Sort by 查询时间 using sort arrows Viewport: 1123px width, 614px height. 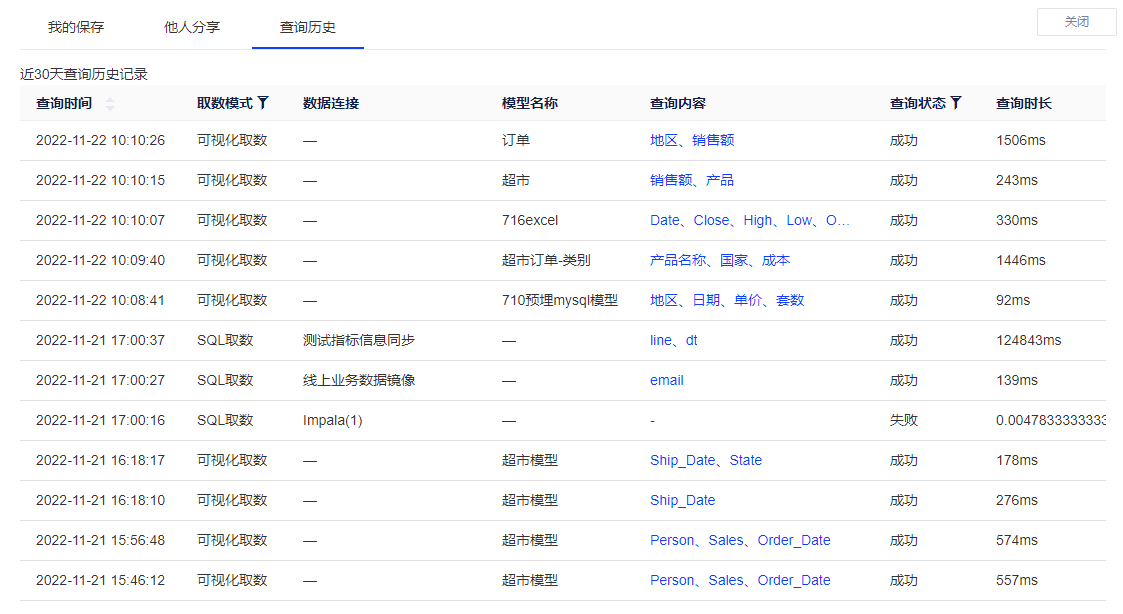point(110,103)
